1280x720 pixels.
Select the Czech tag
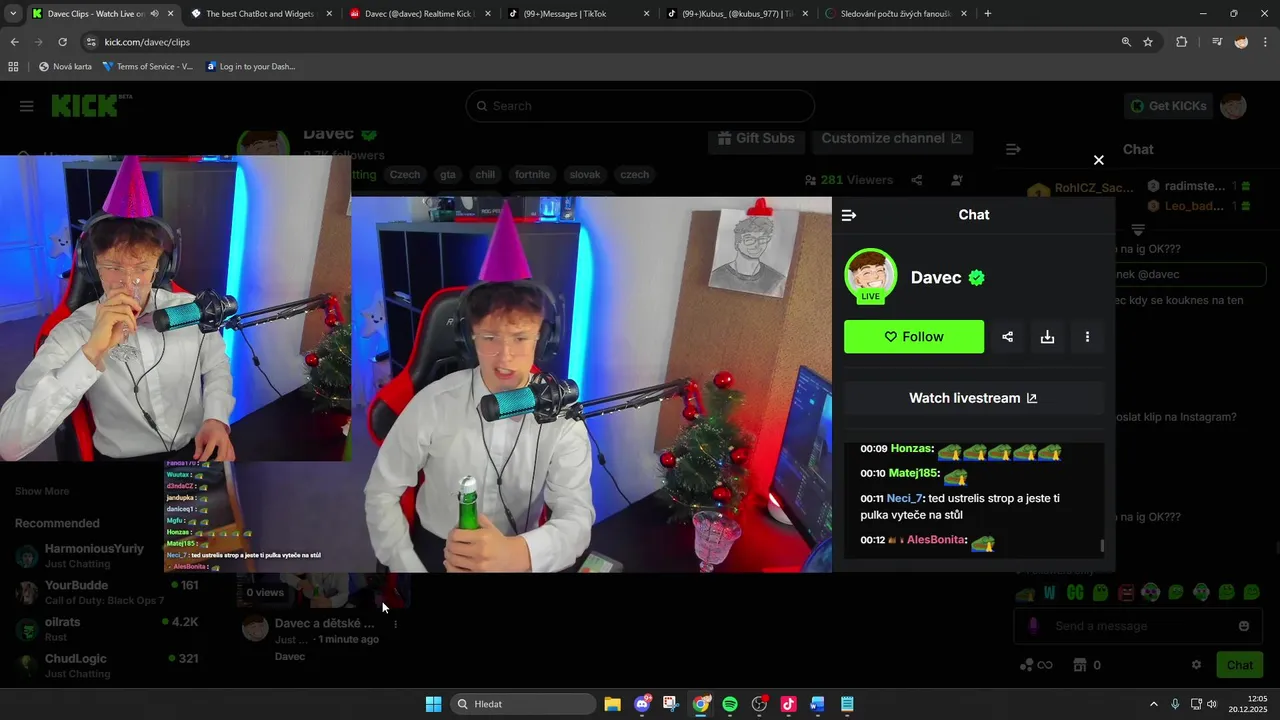(x=405, y=174)
